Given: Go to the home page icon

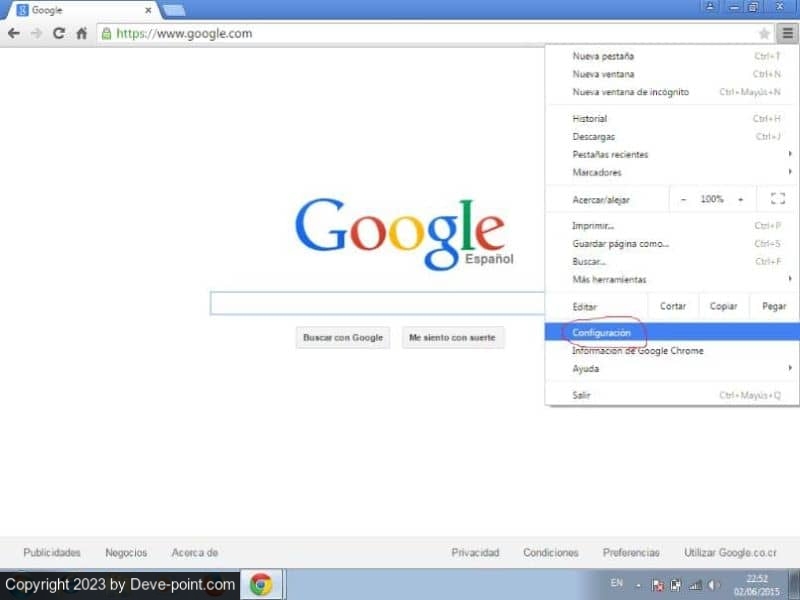Looking at the screenshot, I should [82, 33].
